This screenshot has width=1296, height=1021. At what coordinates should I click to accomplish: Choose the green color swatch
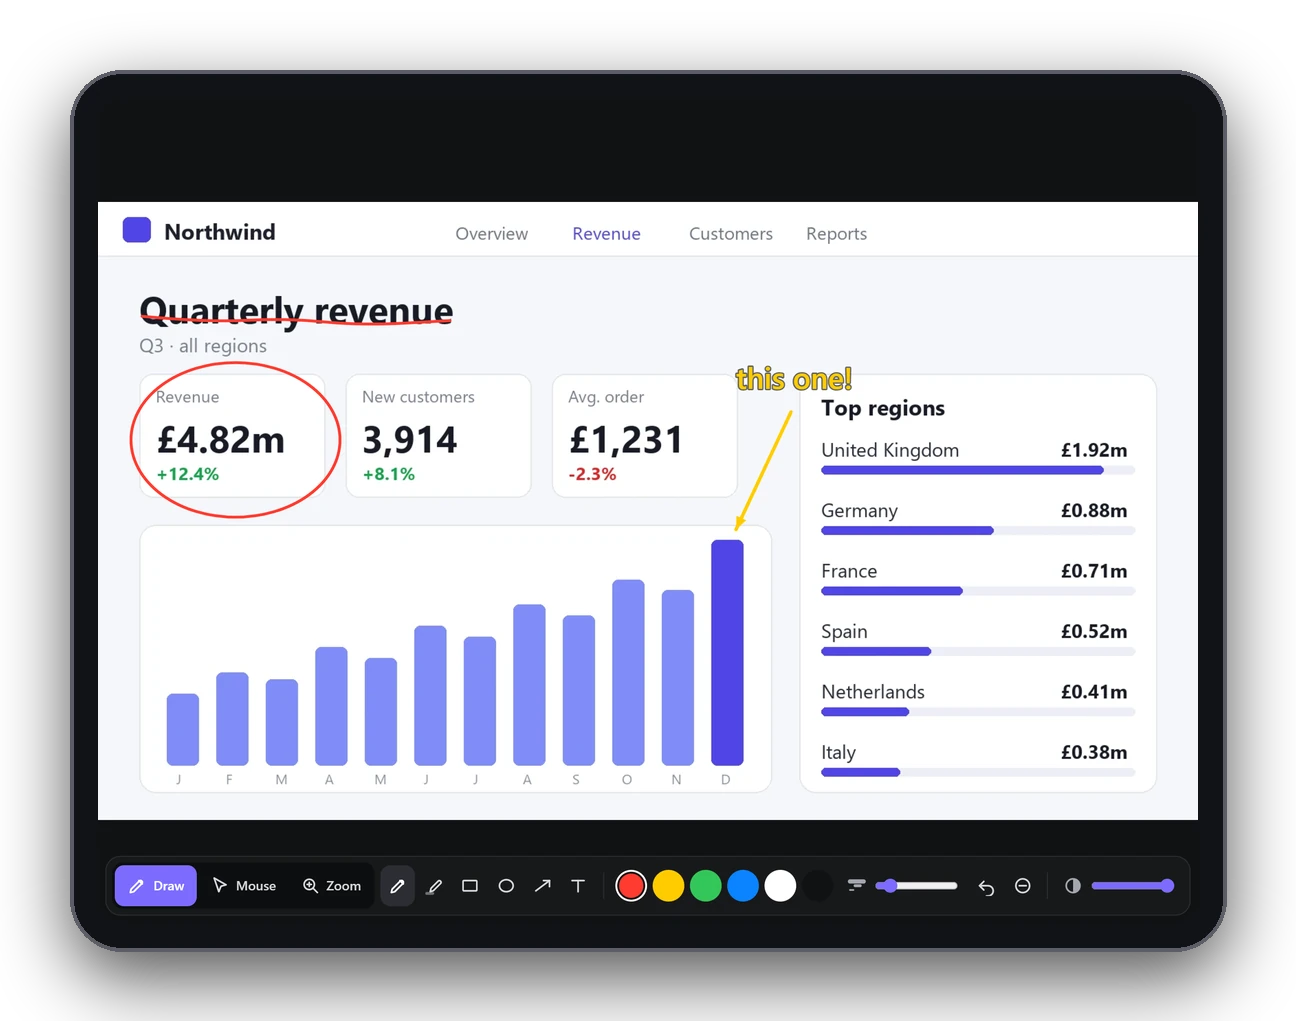[706, 886]
